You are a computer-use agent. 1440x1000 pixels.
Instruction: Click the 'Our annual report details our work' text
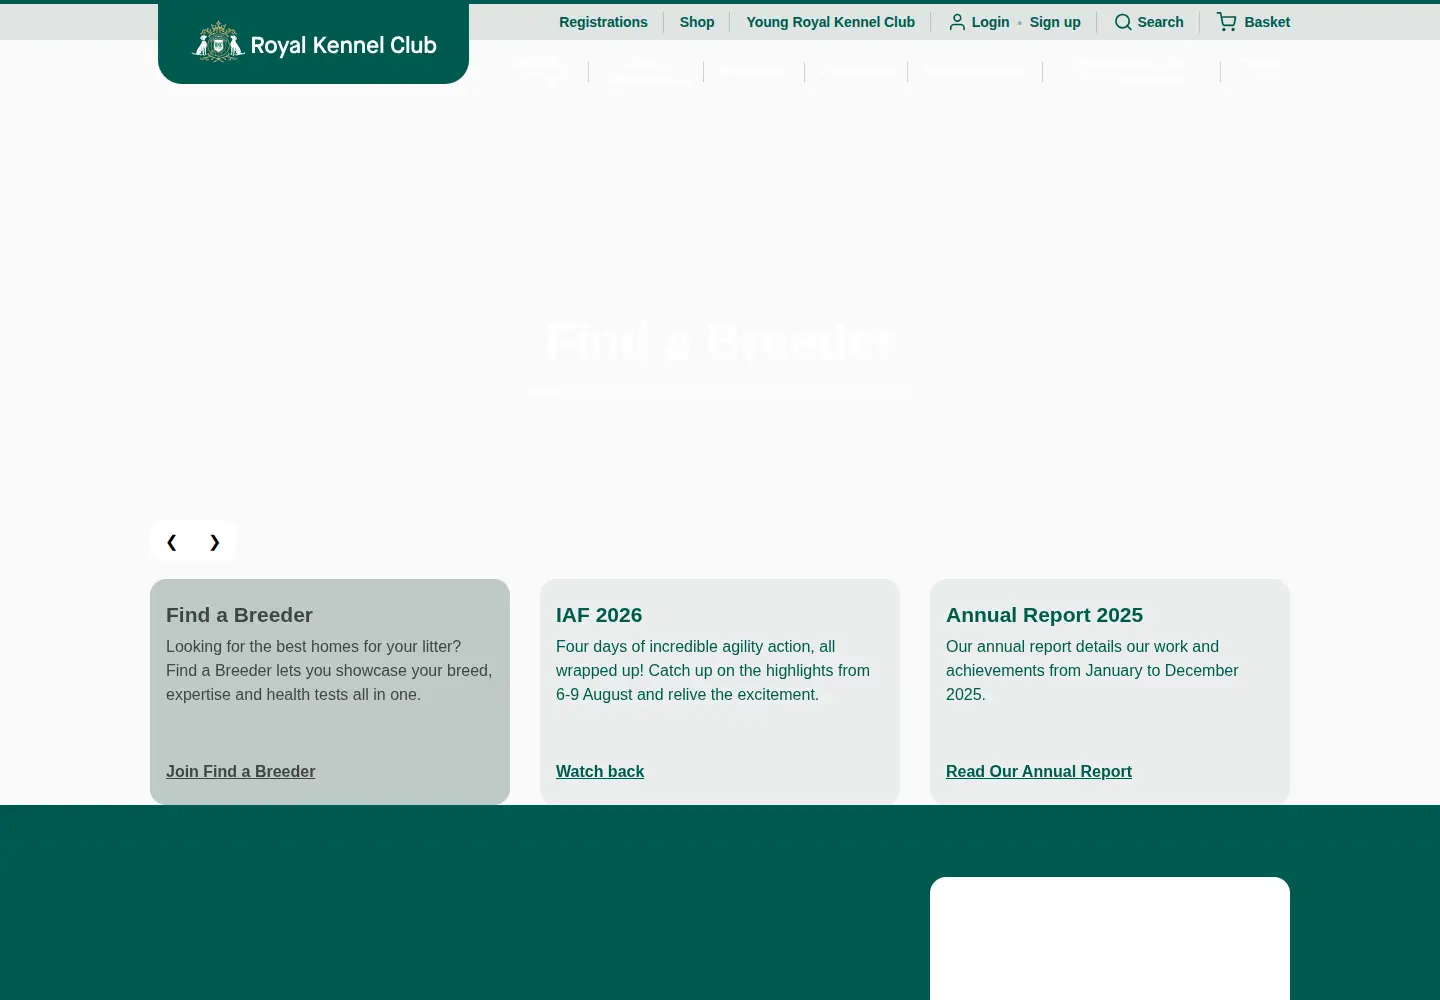tap(1092, 670)
